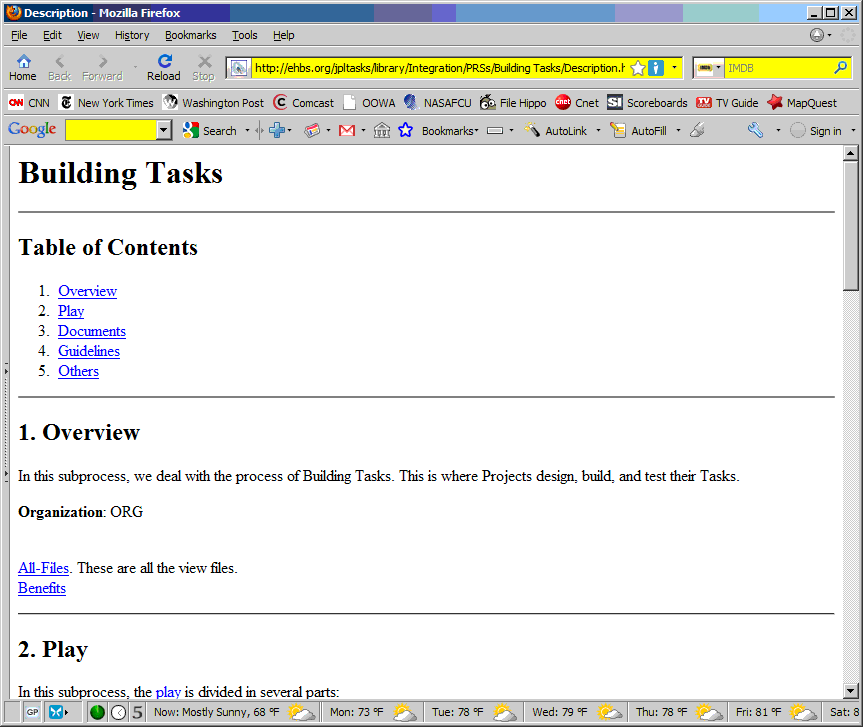Go to Home page via Home icon

click(x=23, y=68)
